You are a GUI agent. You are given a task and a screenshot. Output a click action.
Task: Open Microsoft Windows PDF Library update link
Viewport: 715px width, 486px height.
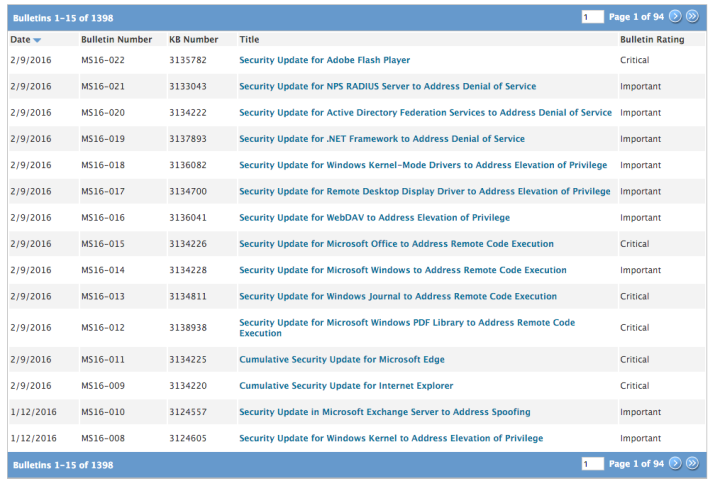pyautogui.click(x=407, y=328)
